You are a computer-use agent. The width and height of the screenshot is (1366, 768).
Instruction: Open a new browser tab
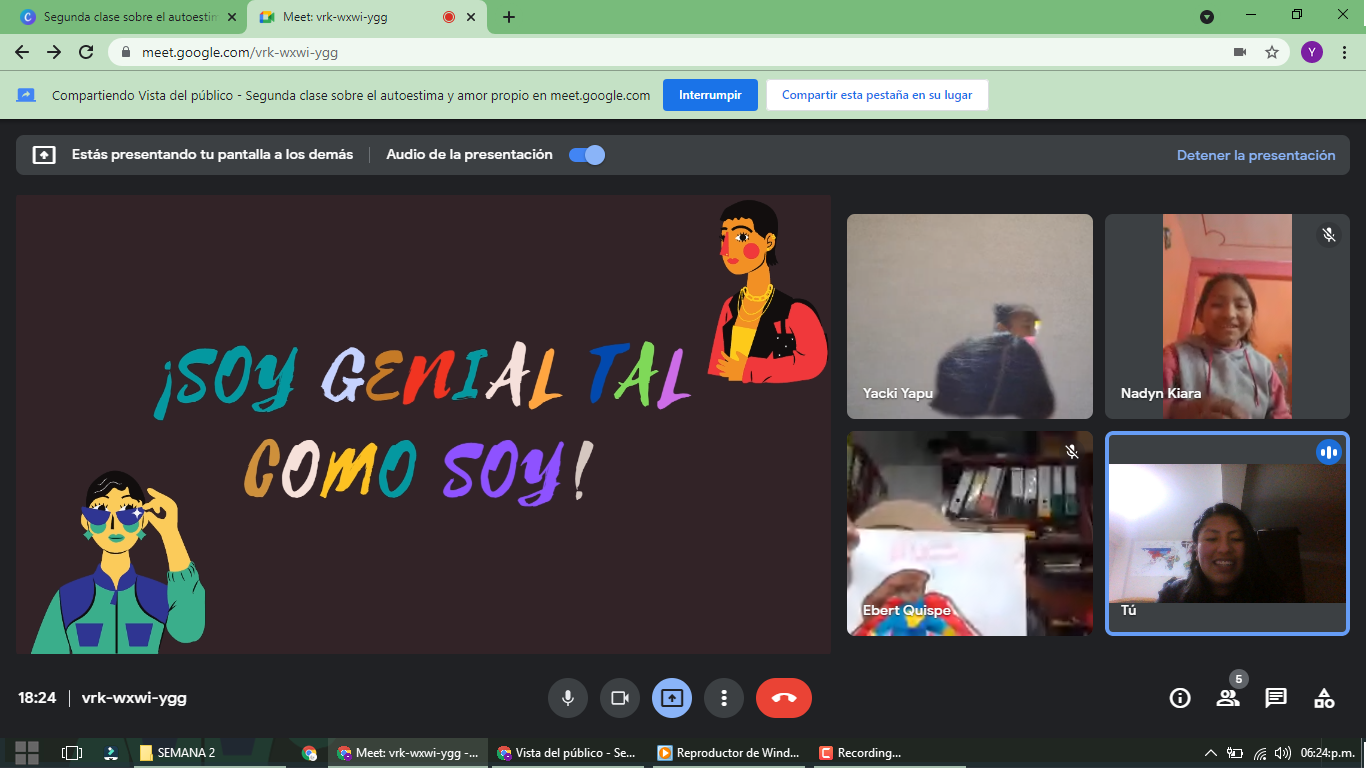[x=509, y=17]
